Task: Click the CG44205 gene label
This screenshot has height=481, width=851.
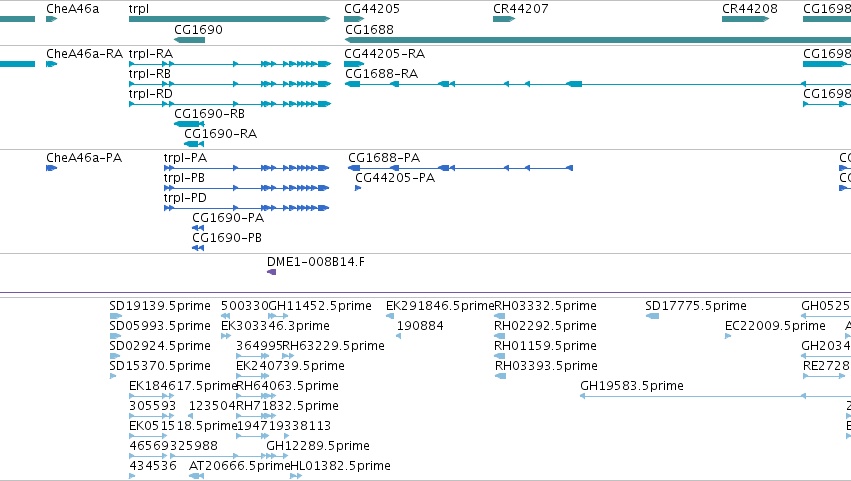Action: pyautogui.click(x=372, y=9)
